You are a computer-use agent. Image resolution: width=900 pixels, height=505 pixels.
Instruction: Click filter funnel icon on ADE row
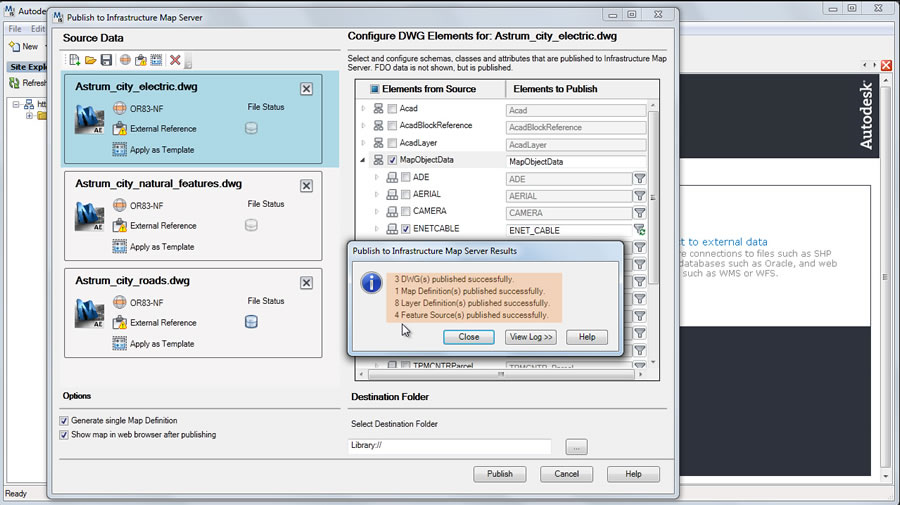(639, 178)
